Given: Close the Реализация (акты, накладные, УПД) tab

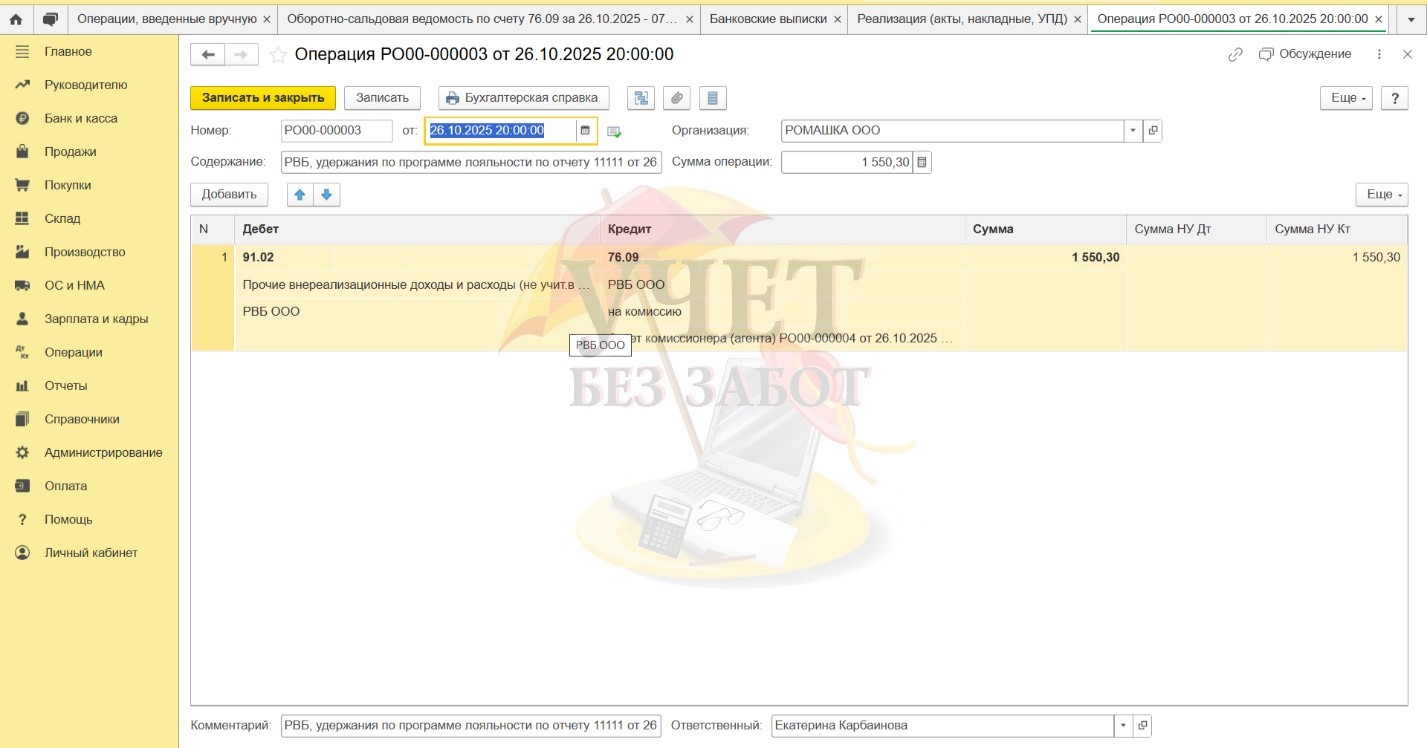Looking at the screenshot, I should point(1076,19).
